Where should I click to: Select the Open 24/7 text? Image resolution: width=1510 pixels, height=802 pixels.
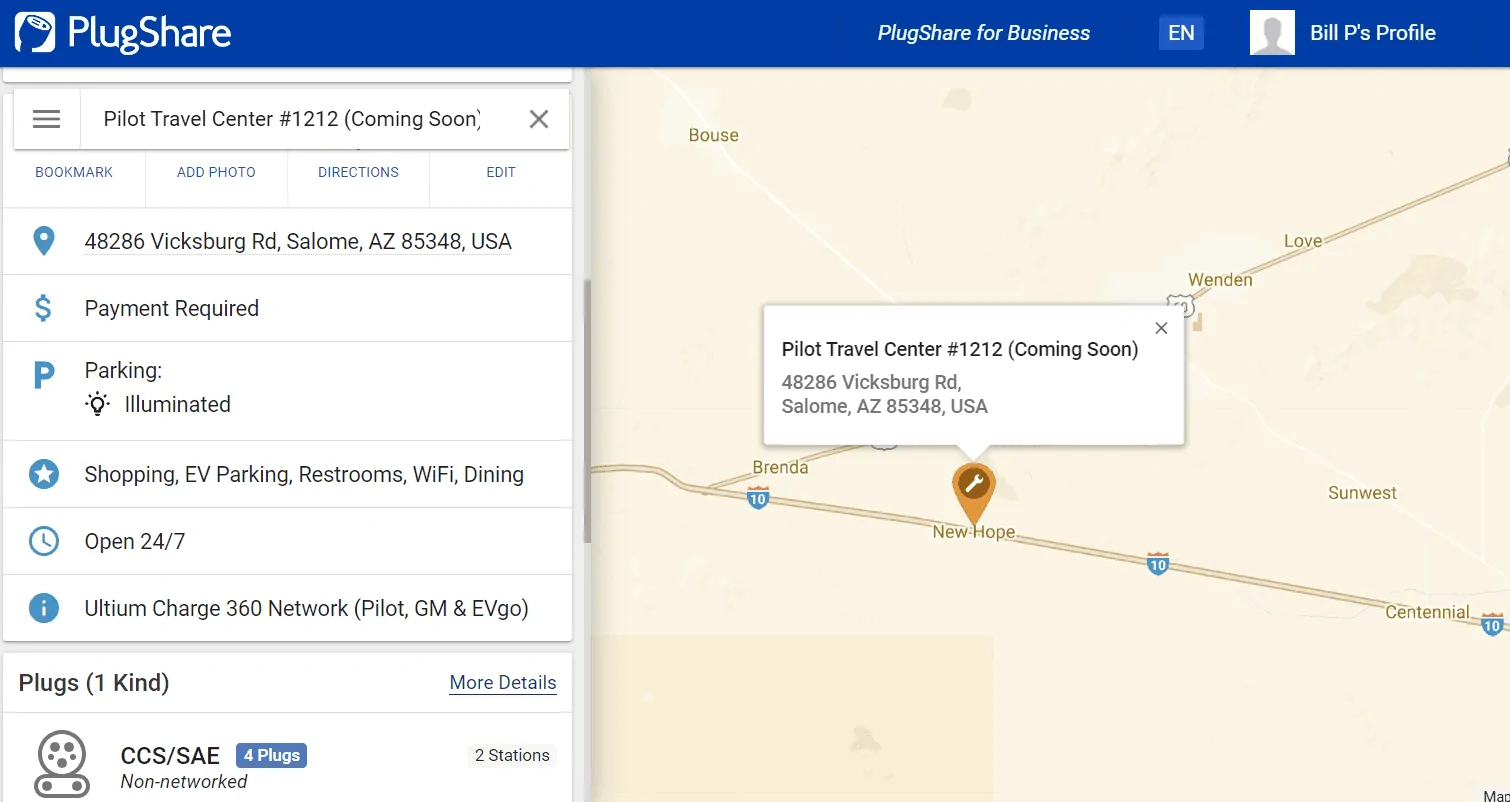click(135, 541)
